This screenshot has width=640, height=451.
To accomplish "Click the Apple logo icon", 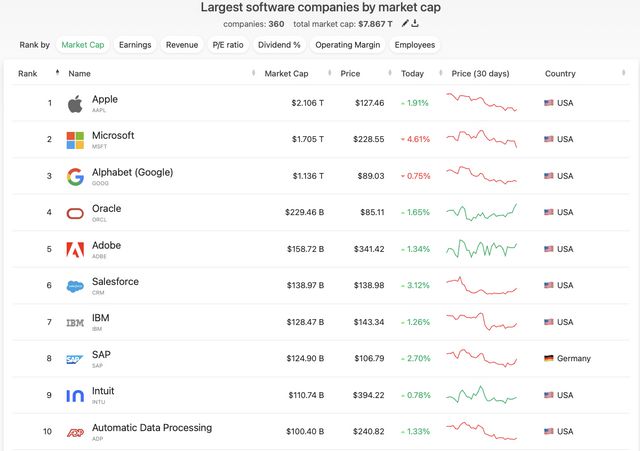I will point(75,104).
